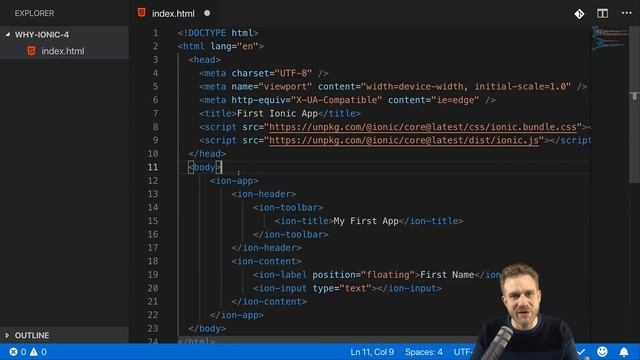This screenshot has height=360, width=640.
Task: Click the X-UA-Compatible meta tag line
Action: (347, 100)
